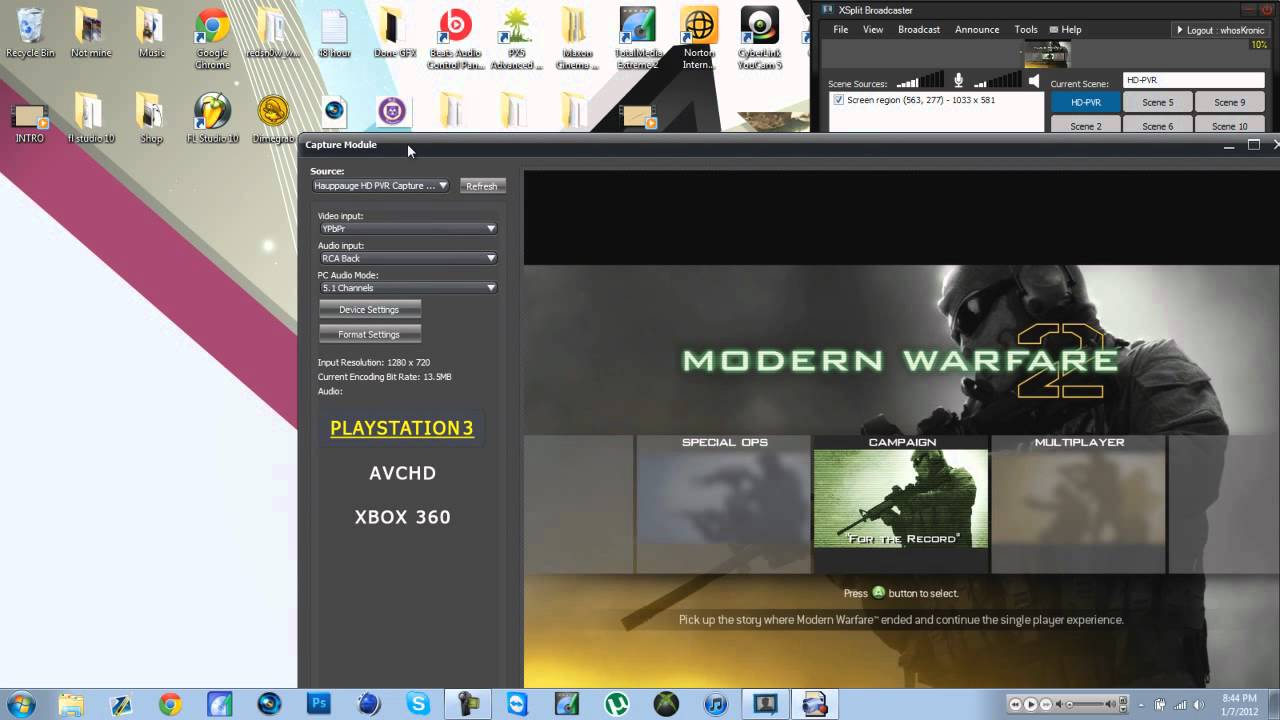Open the XSplit Broadcast menu
1280x720 pixels.
919,30
